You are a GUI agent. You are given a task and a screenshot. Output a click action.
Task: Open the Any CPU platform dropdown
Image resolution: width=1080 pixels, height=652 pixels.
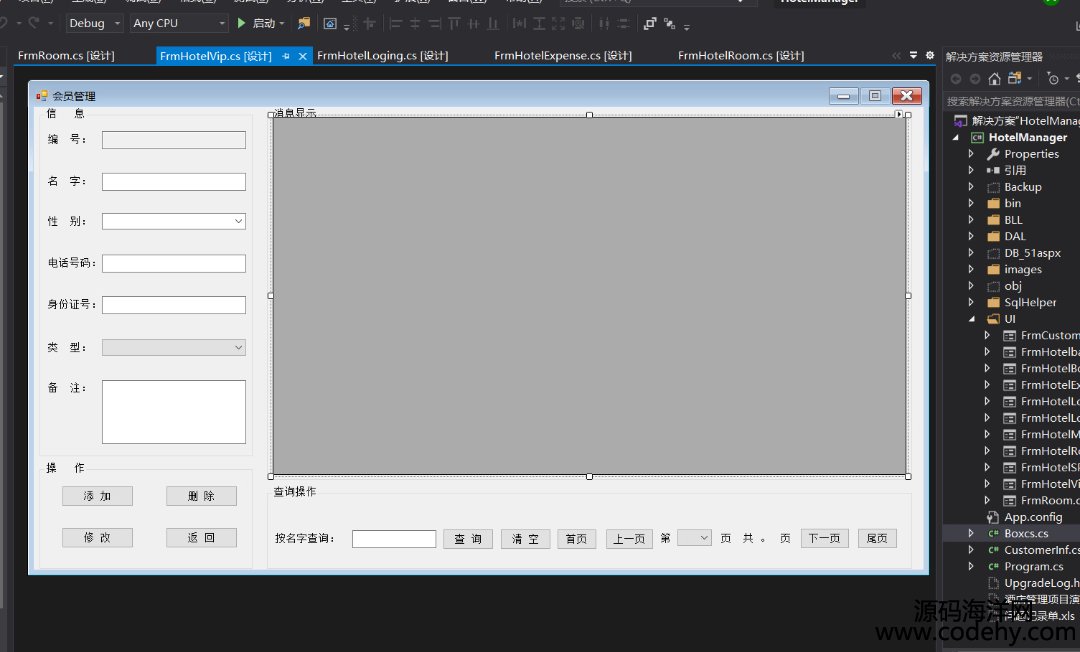[179, 23]
